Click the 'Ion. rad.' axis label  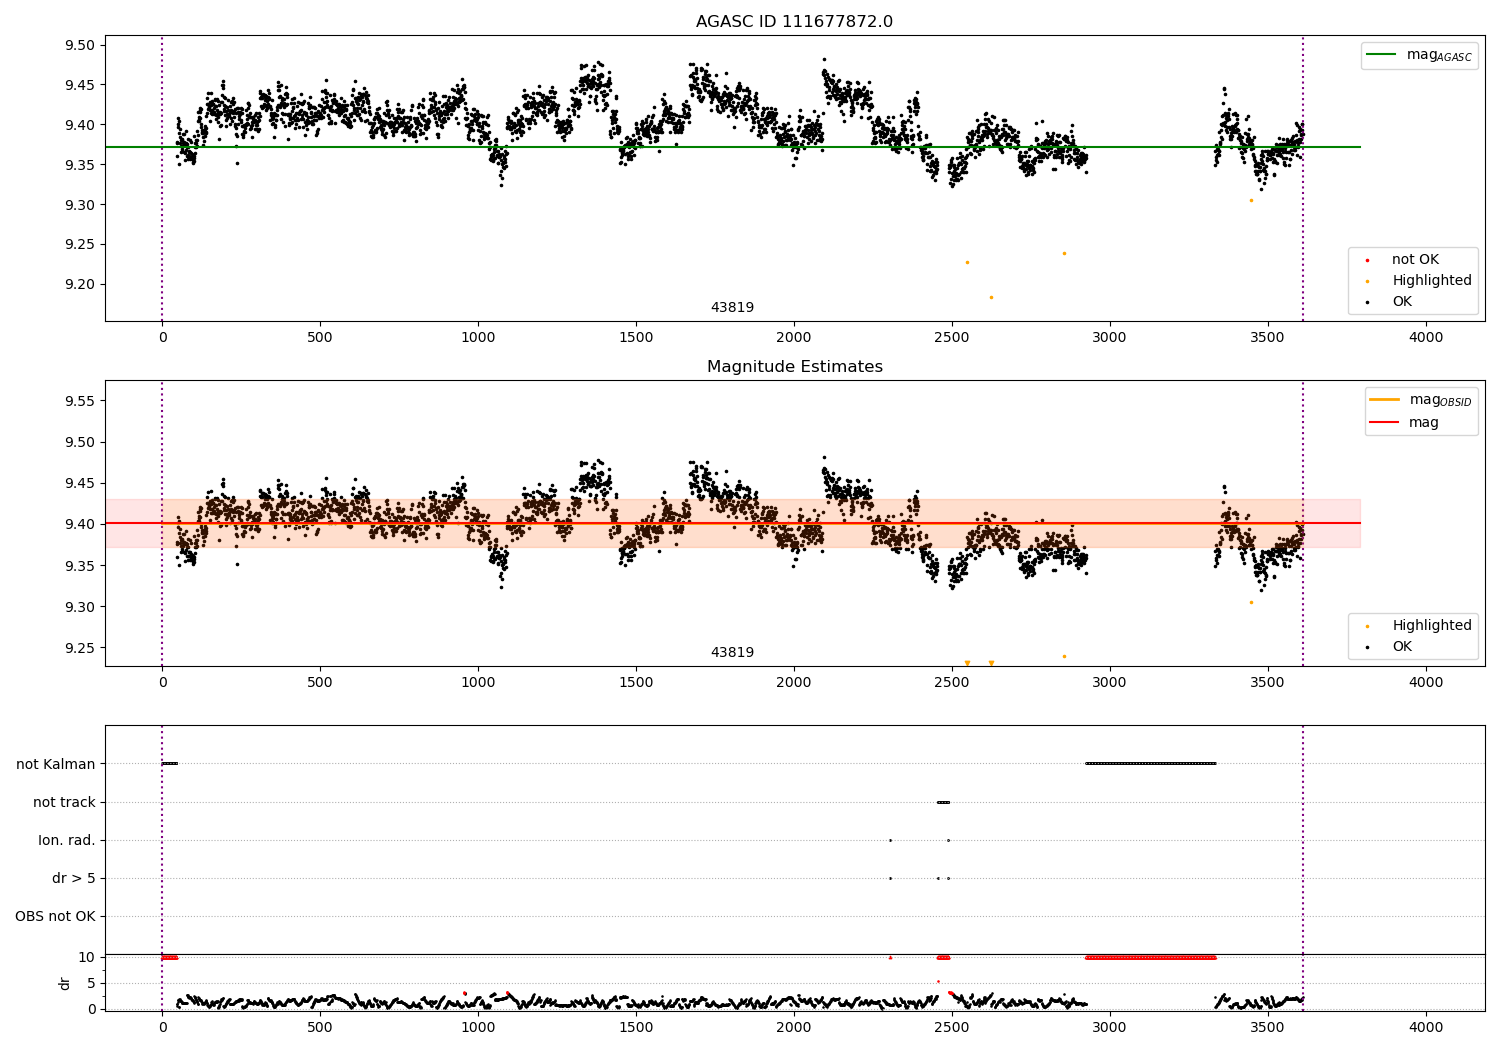pos(67,840)
